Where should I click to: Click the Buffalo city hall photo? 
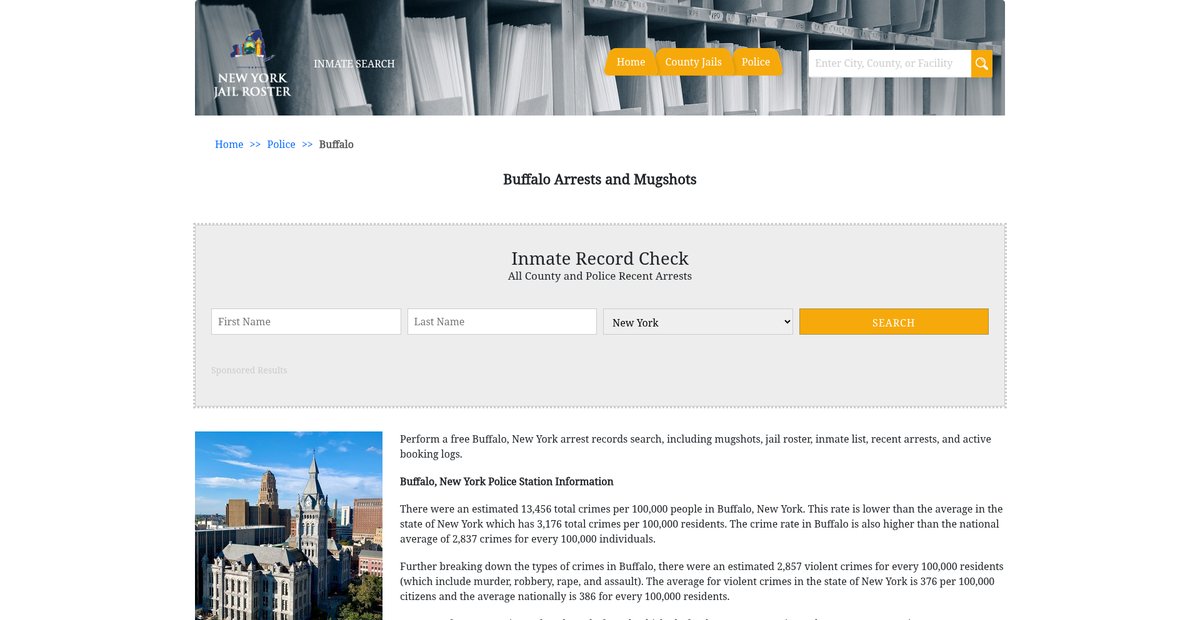click(x=289, y=526)
